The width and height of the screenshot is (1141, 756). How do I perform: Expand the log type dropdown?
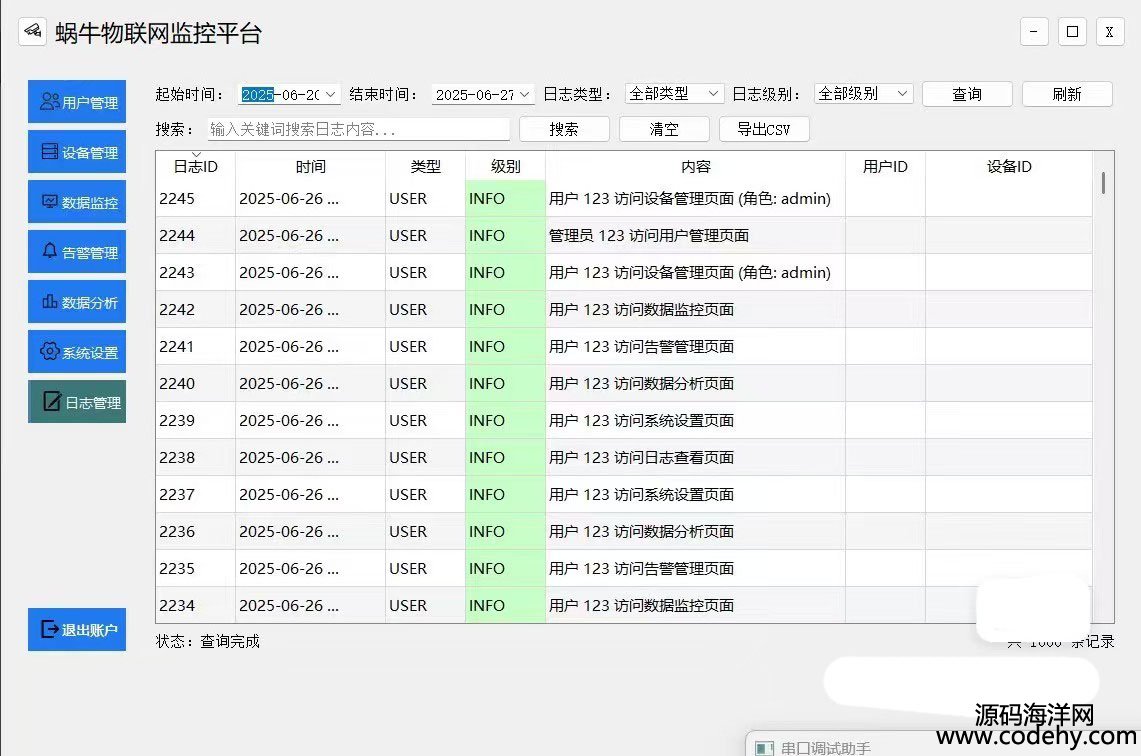713,93
